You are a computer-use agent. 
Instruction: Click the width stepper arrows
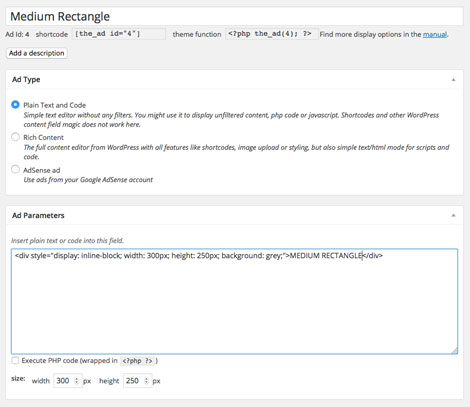point(77,381)
